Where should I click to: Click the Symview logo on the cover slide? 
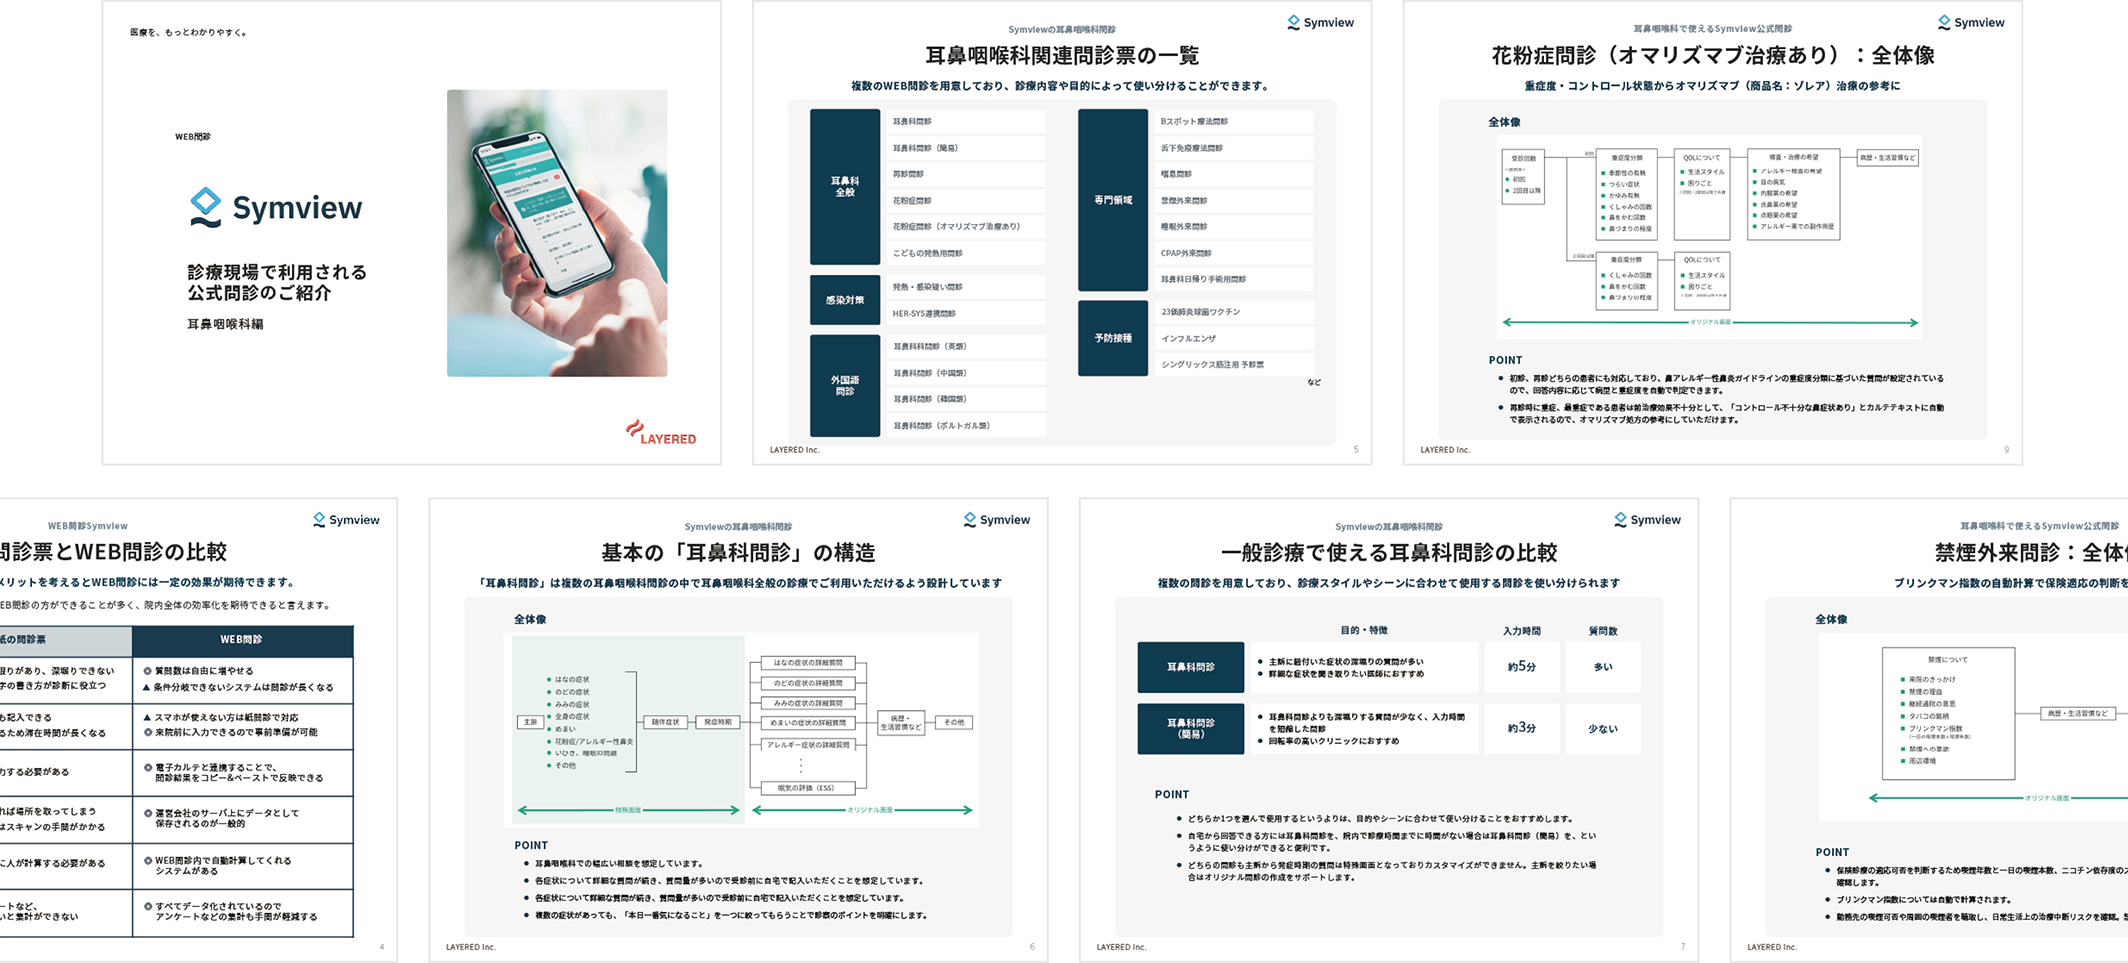(x=276, y=207)
